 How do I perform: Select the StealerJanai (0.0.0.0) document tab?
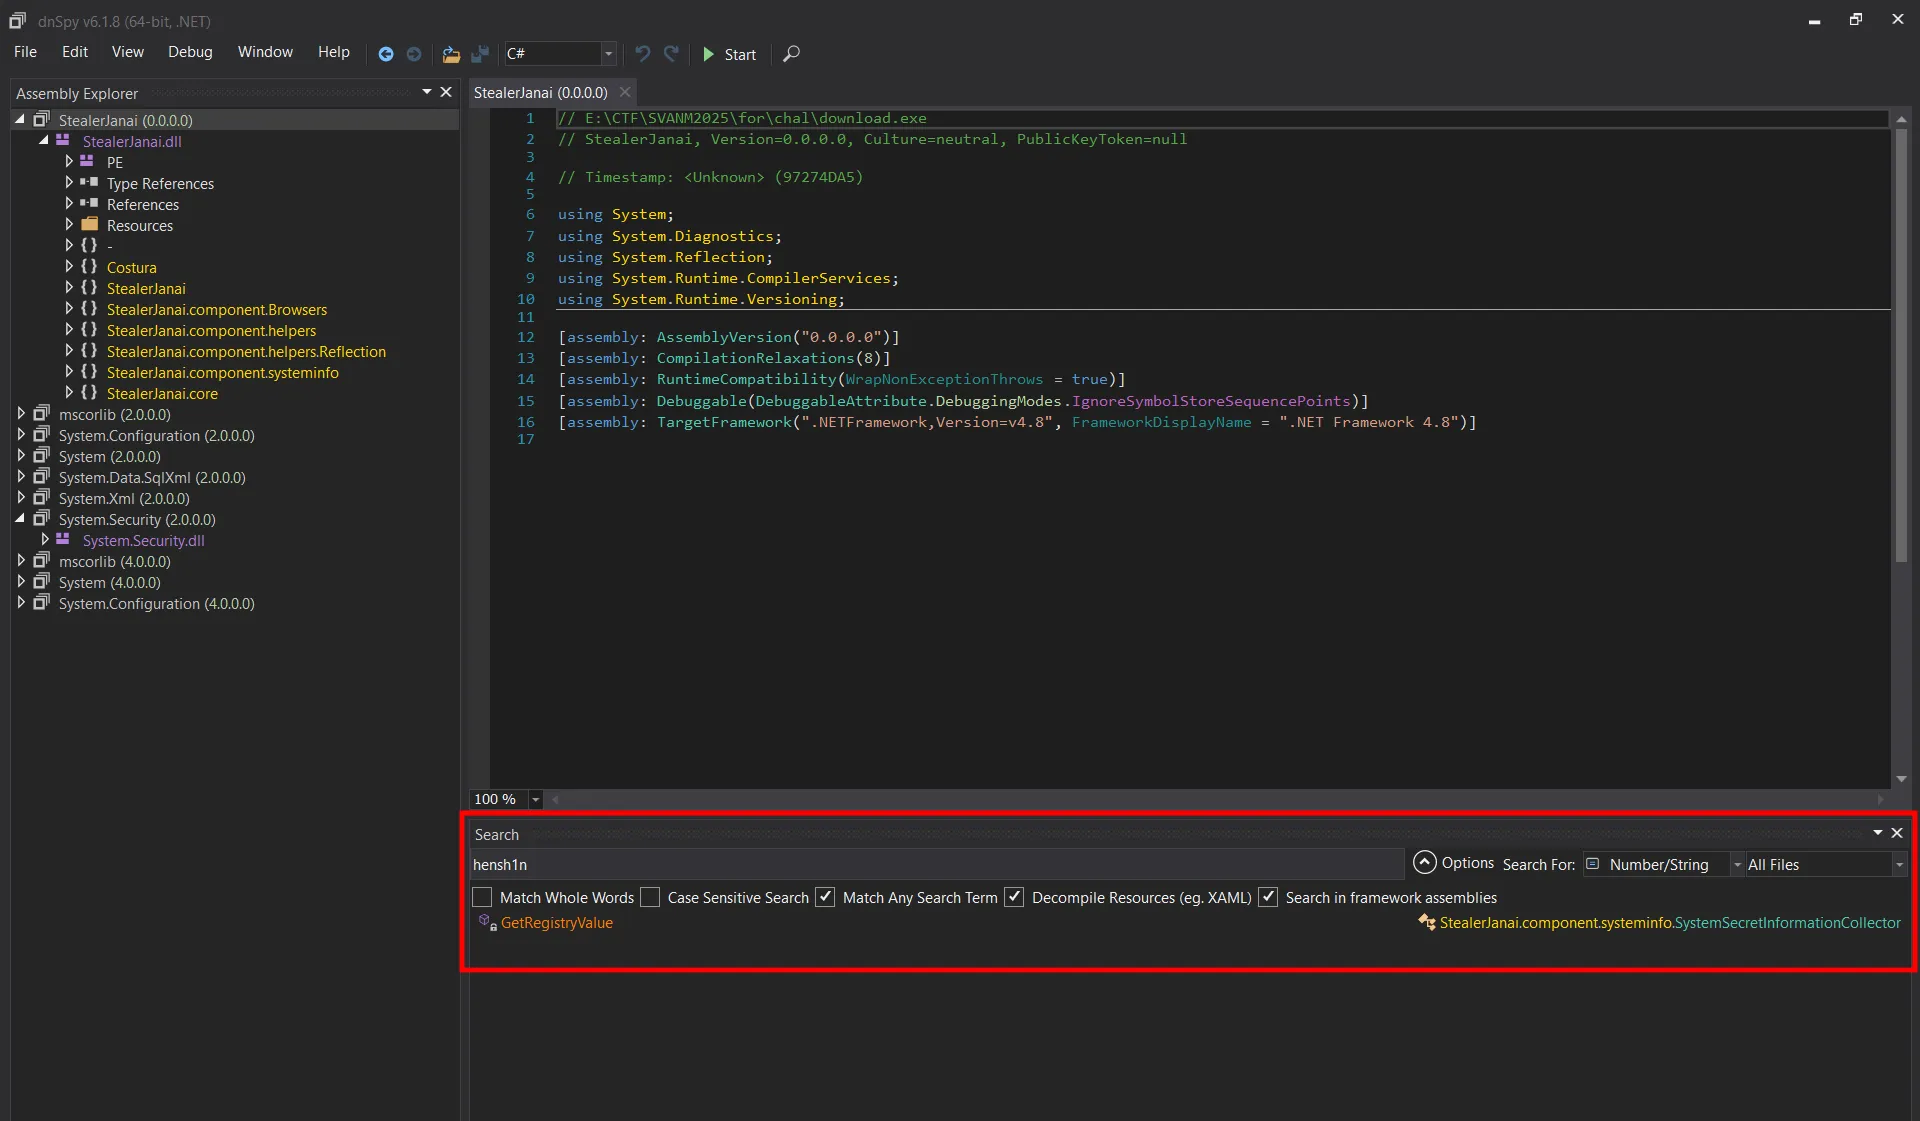click(541, 92)
